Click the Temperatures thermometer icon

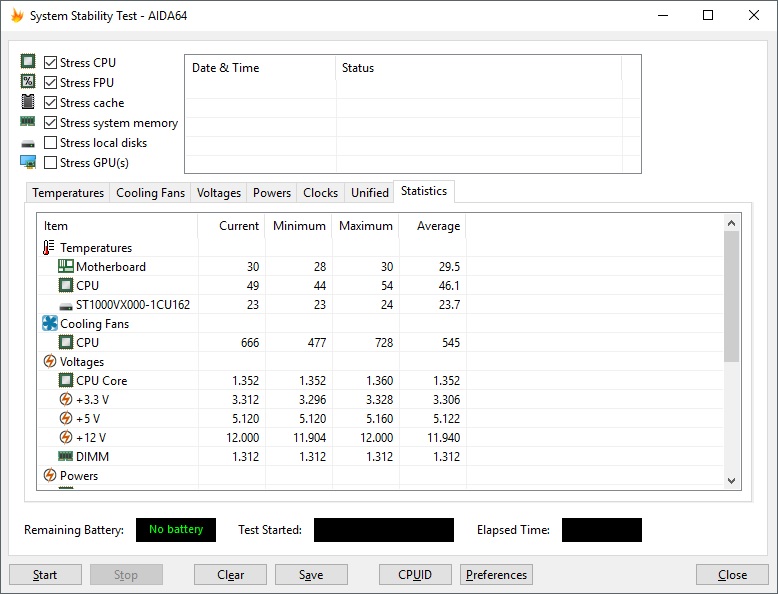(49, 247)
